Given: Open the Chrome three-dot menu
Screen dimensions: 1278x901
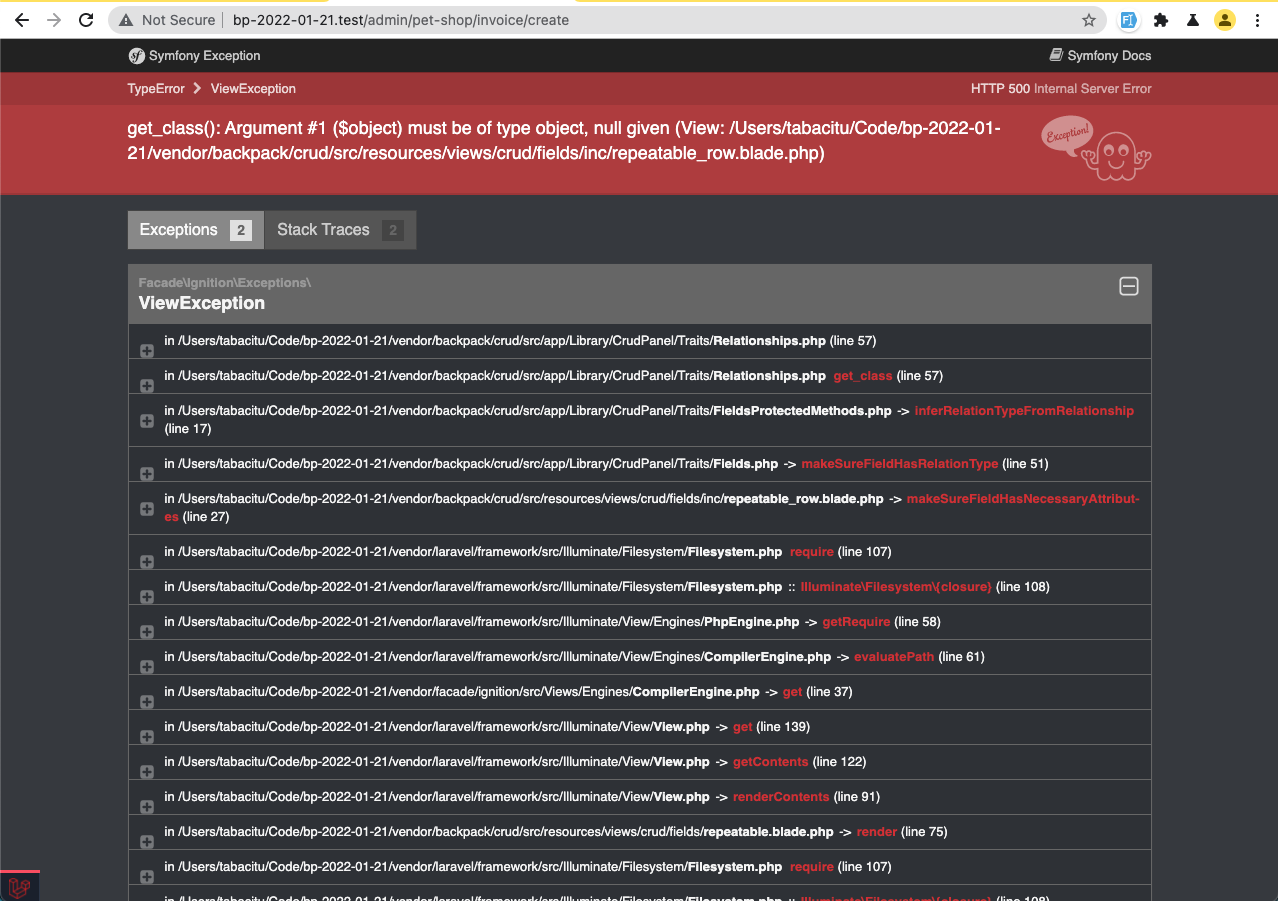Looking at the screenshot, I should [1257, 19].
